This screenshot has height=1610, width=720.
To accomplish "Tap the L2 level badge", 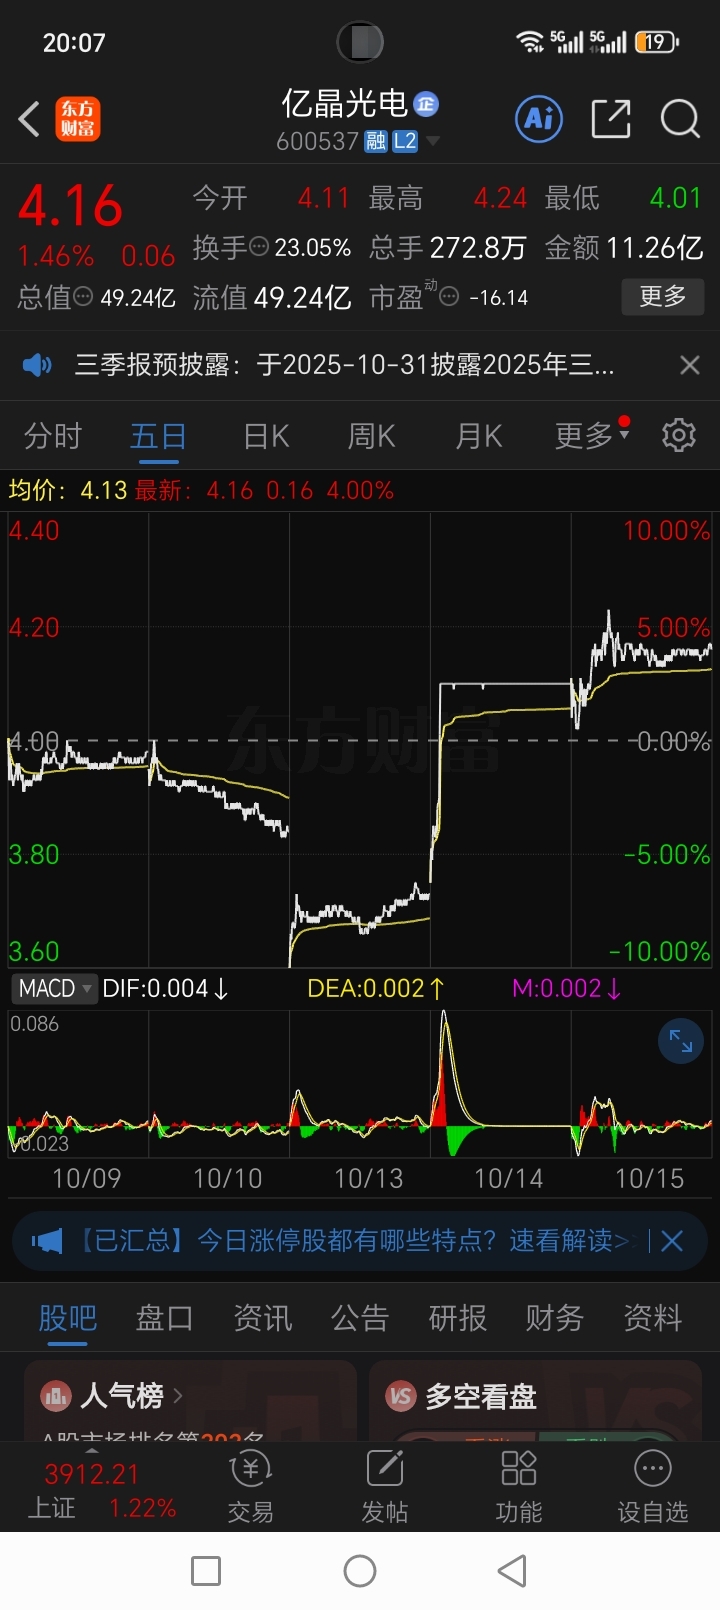I will tap(405, 142).
